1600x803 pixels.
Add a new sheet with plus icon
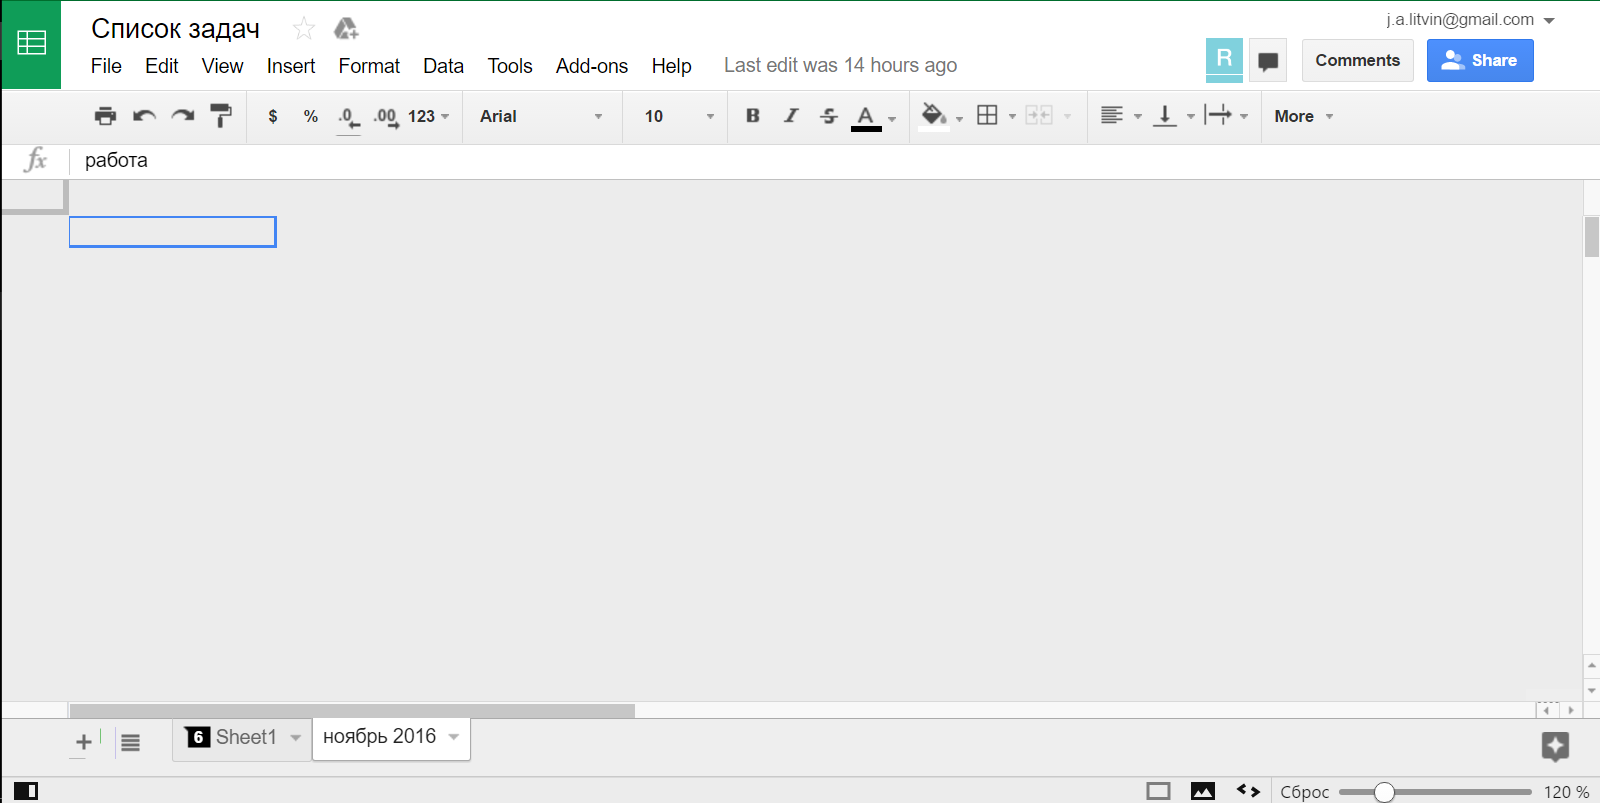[84, 742]
